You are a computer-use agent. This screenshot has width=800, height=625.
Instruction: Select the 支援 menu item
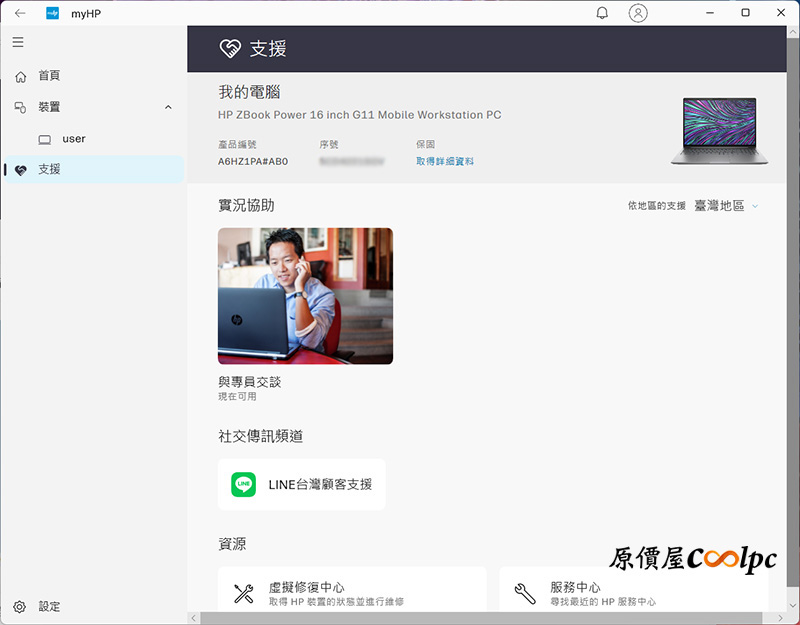click(95, 169)
